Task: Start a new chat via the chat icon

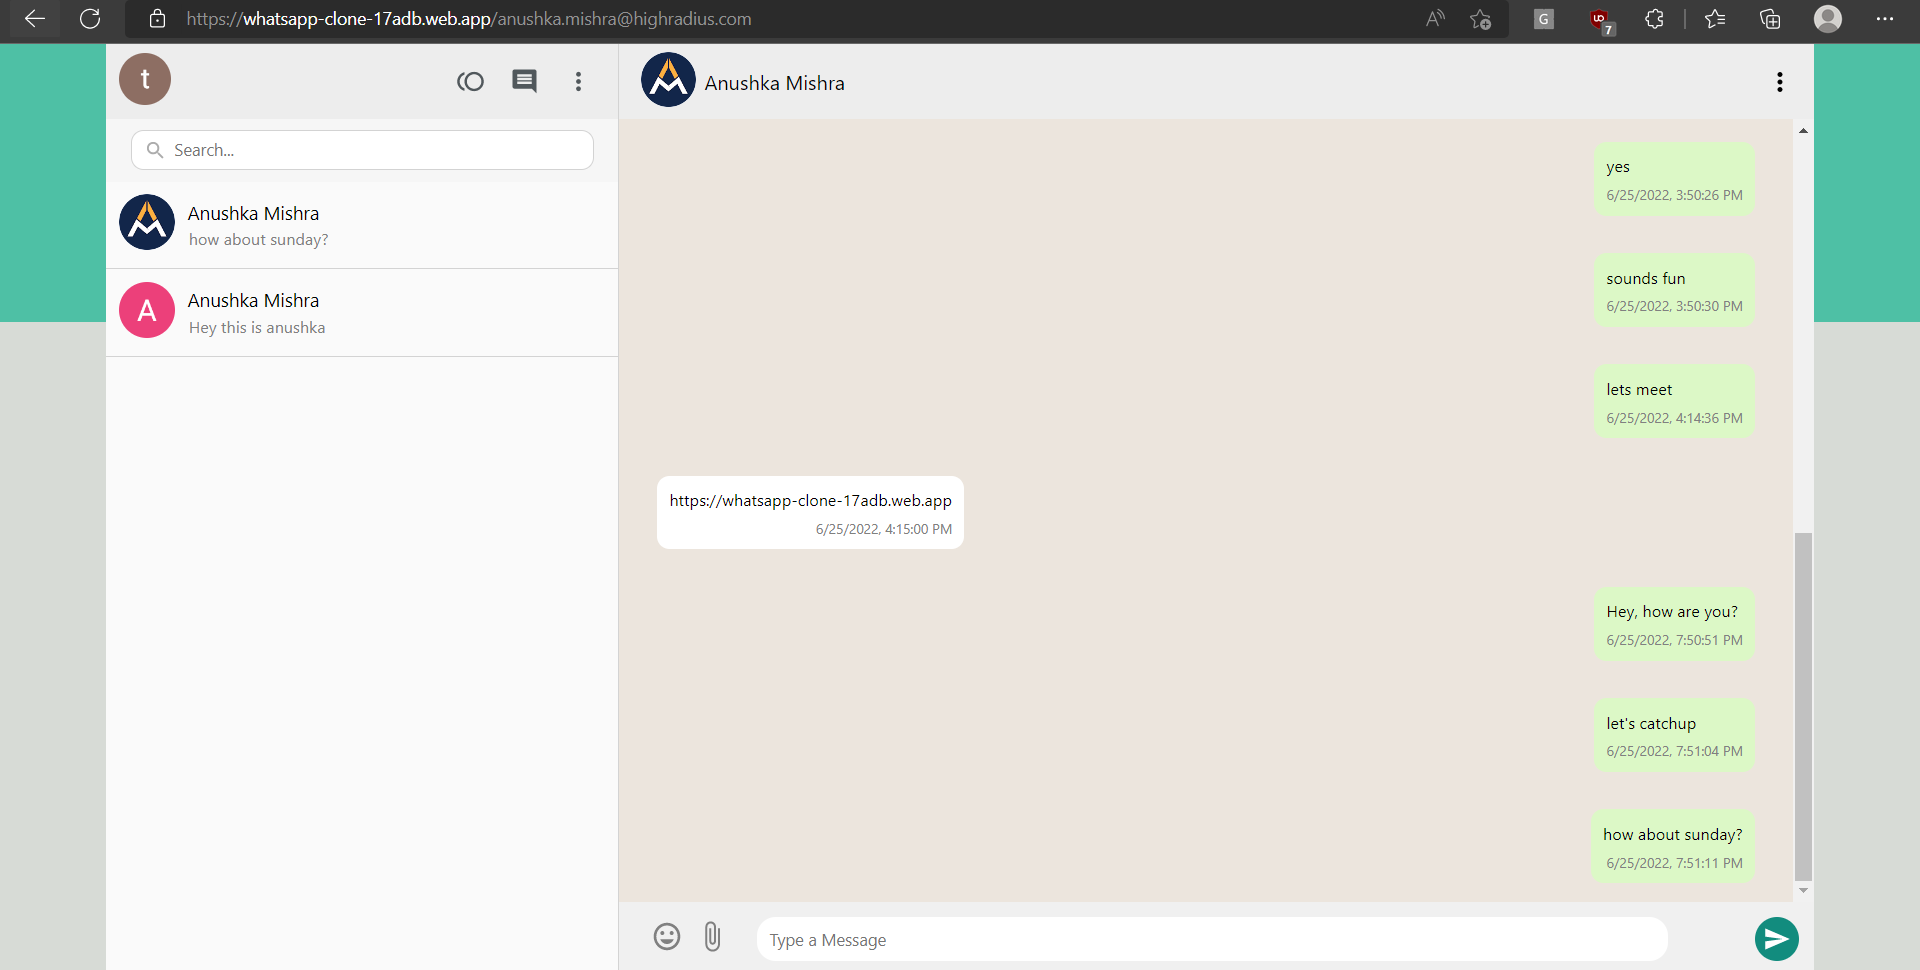Action: (x=524, y=81)
